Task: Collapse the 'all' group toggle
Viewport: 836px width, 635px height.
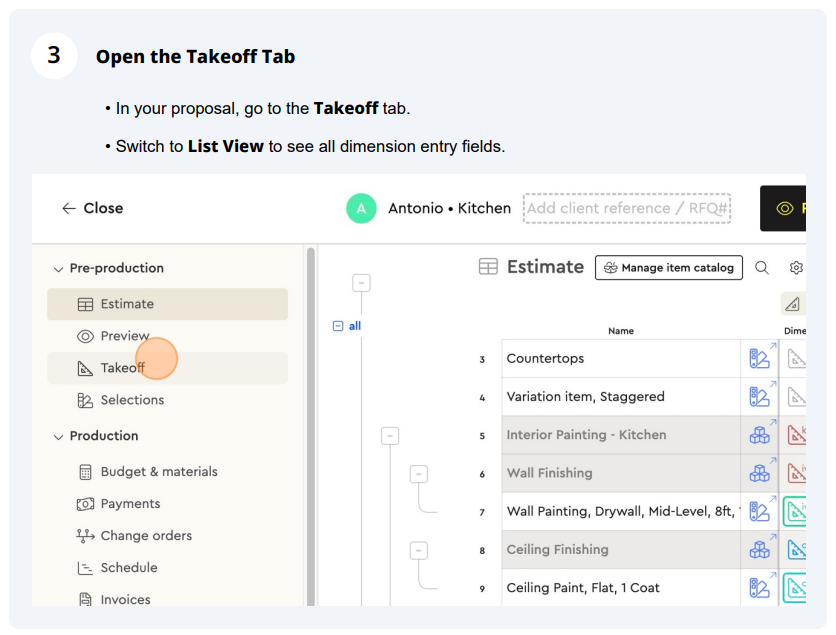Action: click(x=338, y=326)
